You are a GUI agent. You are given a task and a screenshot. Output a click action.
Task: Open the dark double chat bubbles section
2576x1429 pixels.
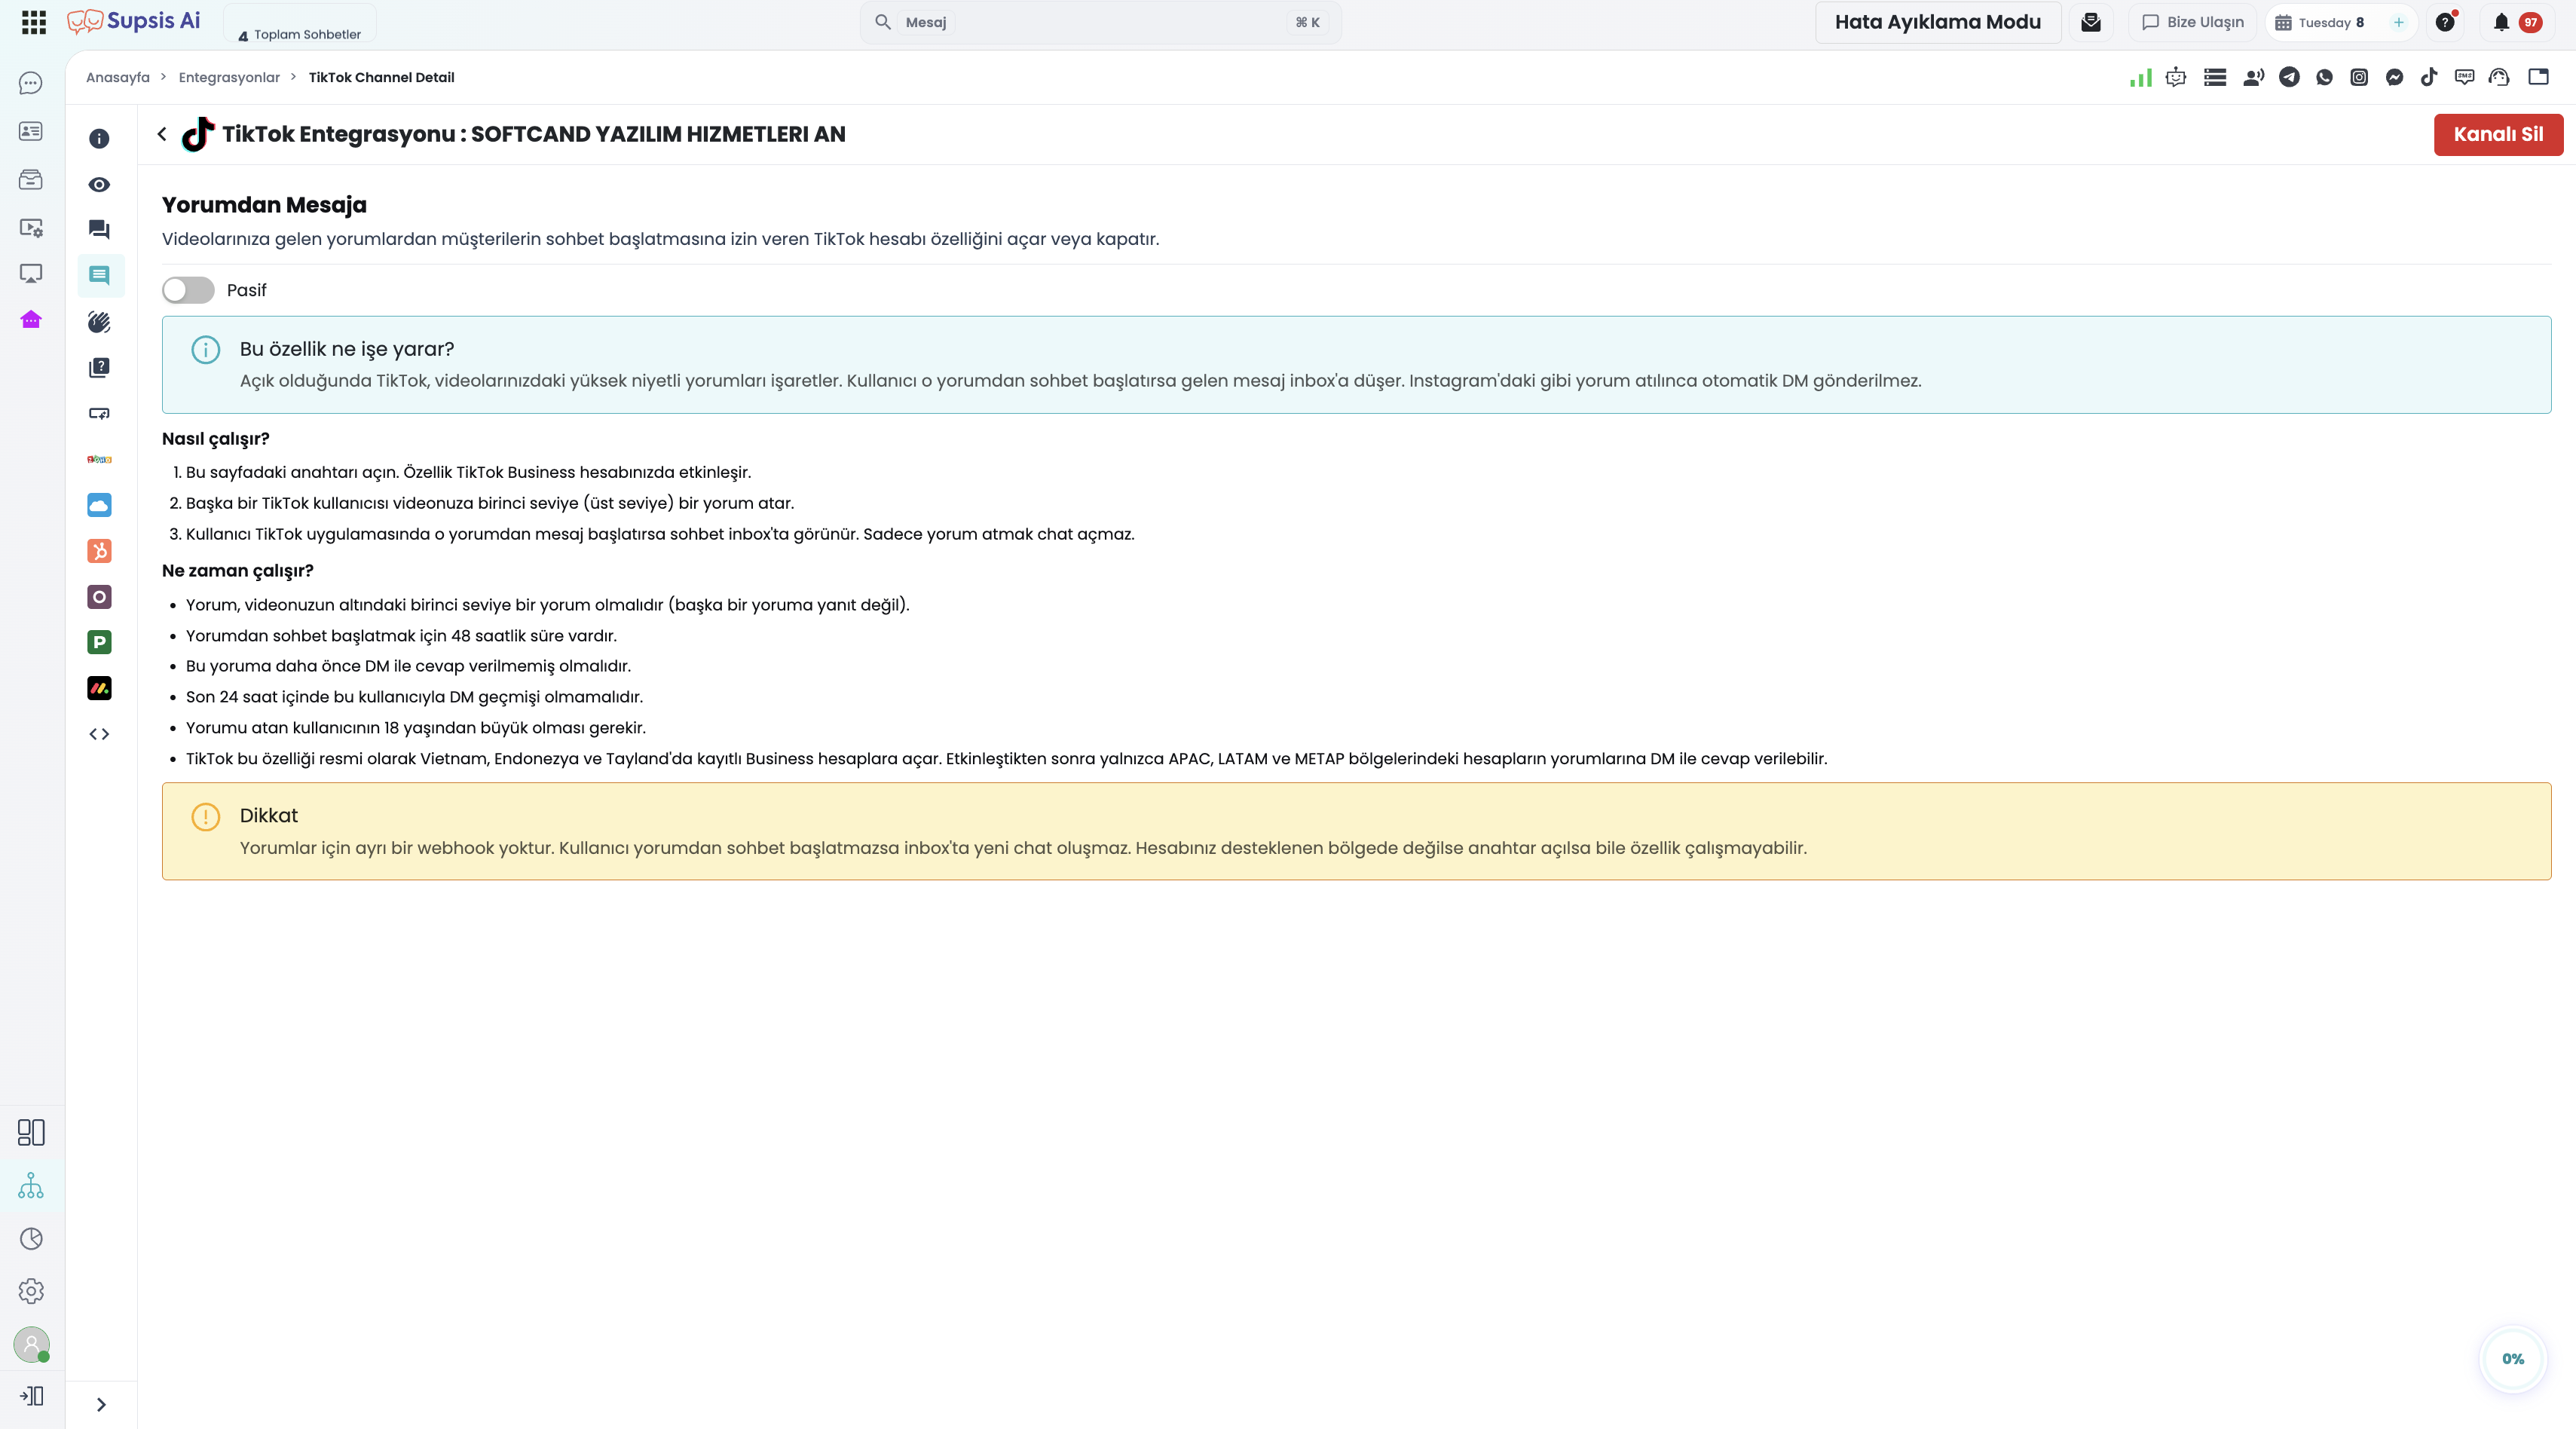point(99,230)
